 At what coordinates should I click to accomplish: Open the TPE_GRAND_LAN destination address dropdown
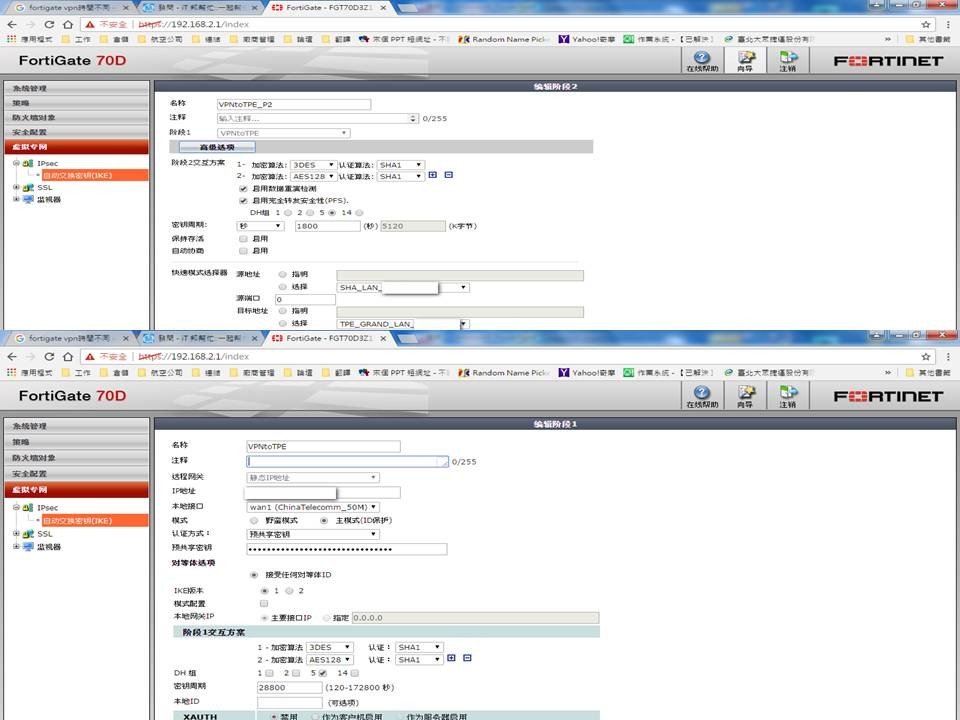[x=403, y=324]
